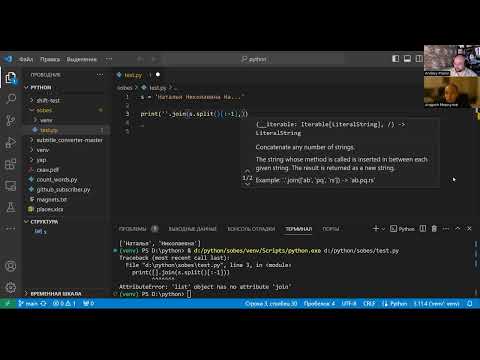Show additional activity bar views (three dots)
480x360 pixels.
coord(11,228)
